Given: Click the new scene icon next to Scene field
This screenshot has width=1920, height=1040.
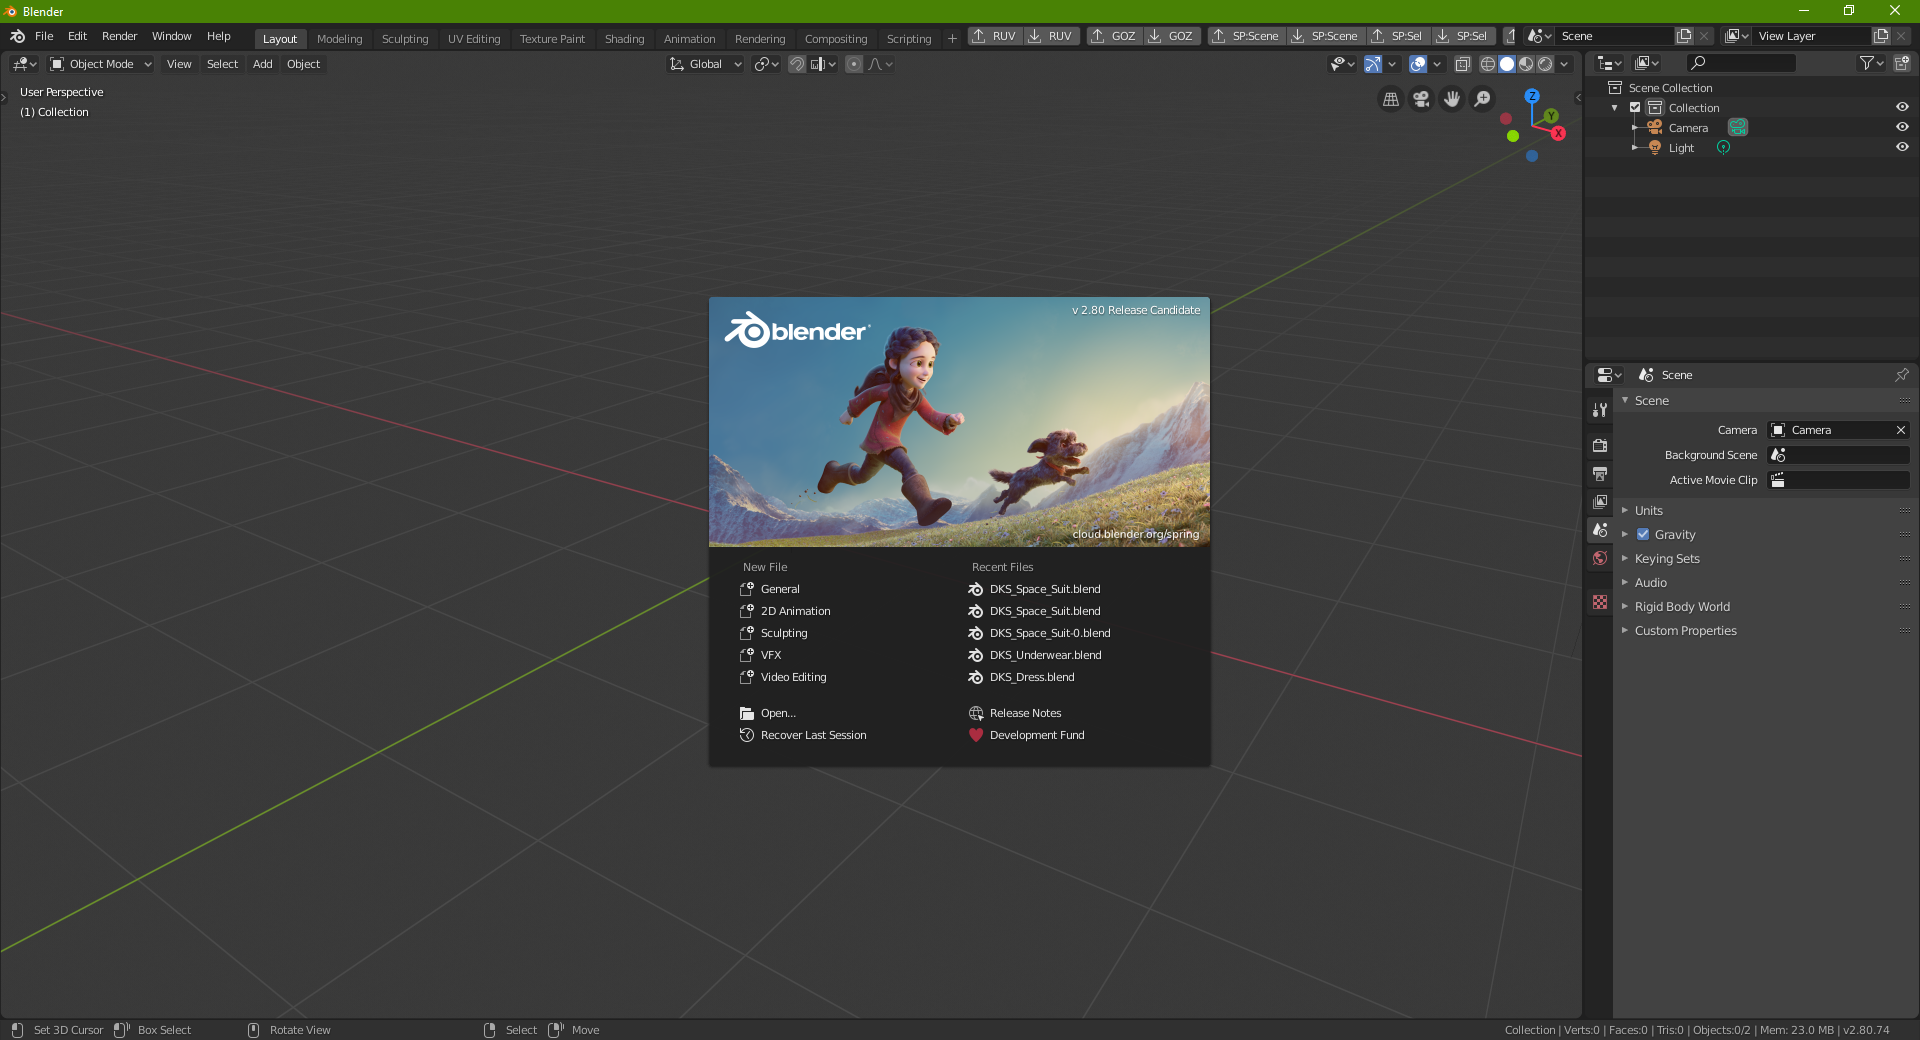Looking at the screenshot, I should [x=1684, y=36].
